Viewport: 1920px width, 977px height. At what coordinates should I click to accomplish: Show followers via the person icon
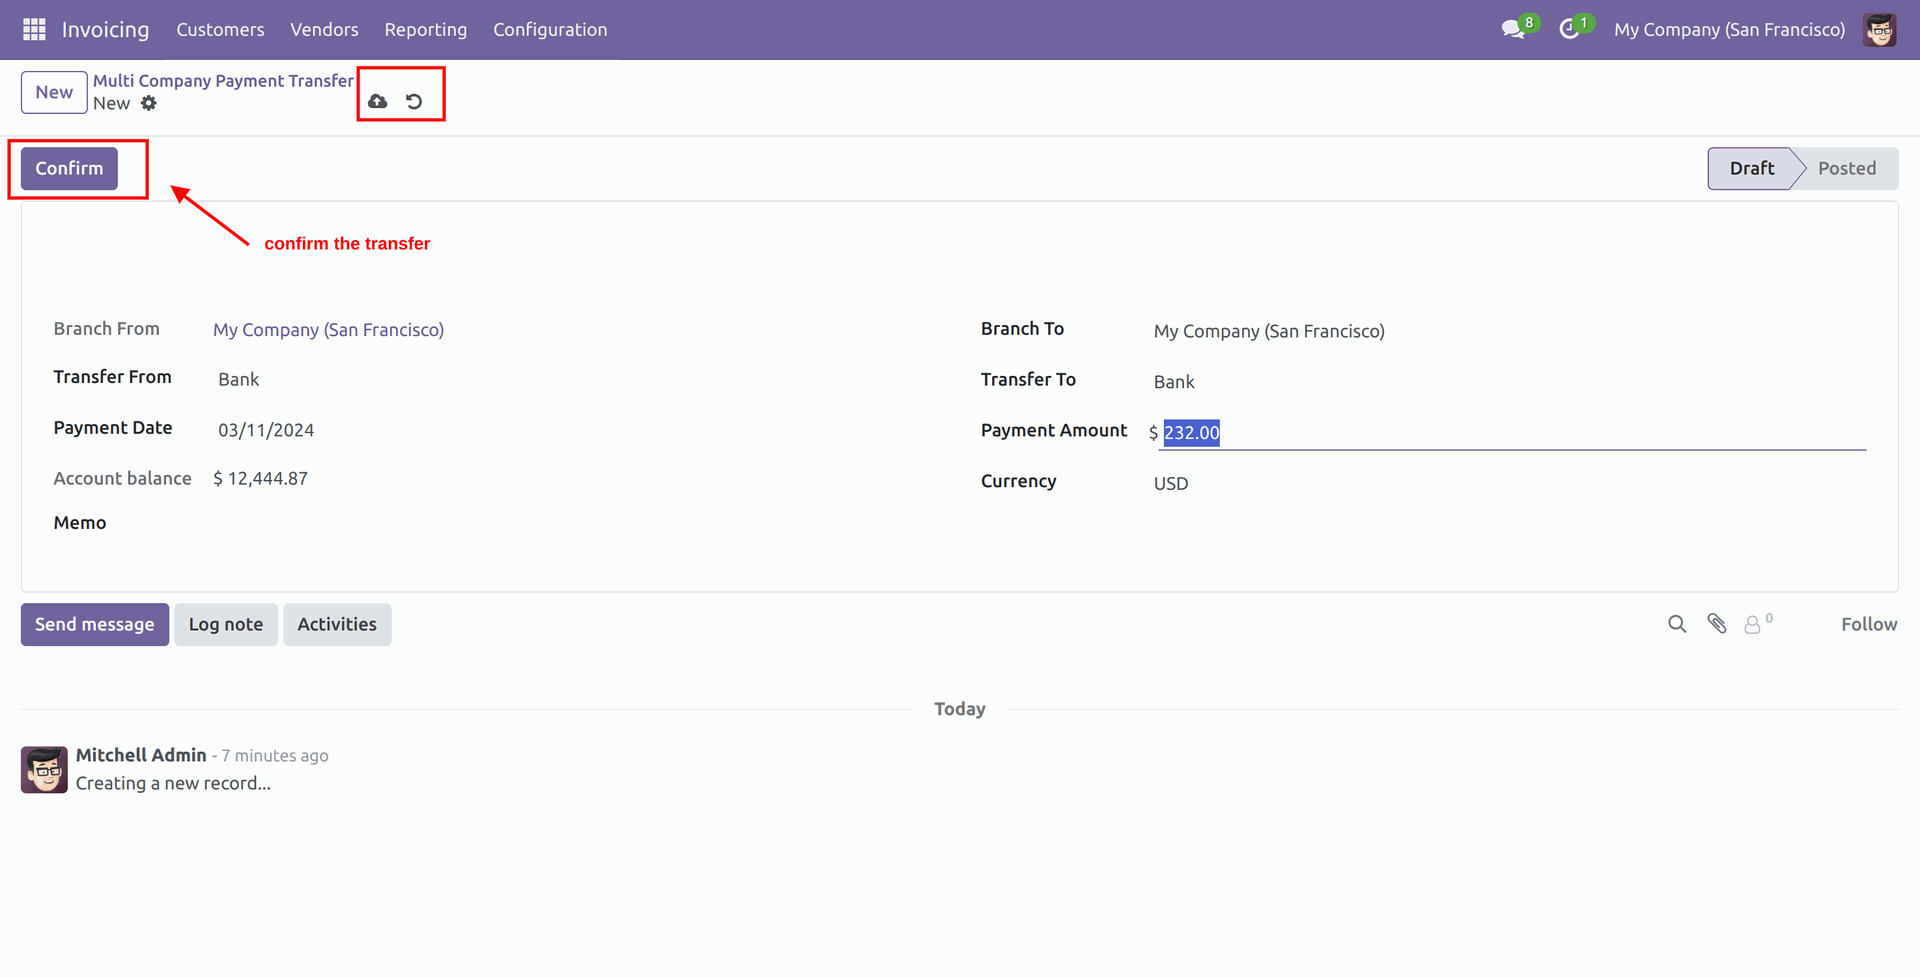pyautogui.click(x=1753, y=624)
